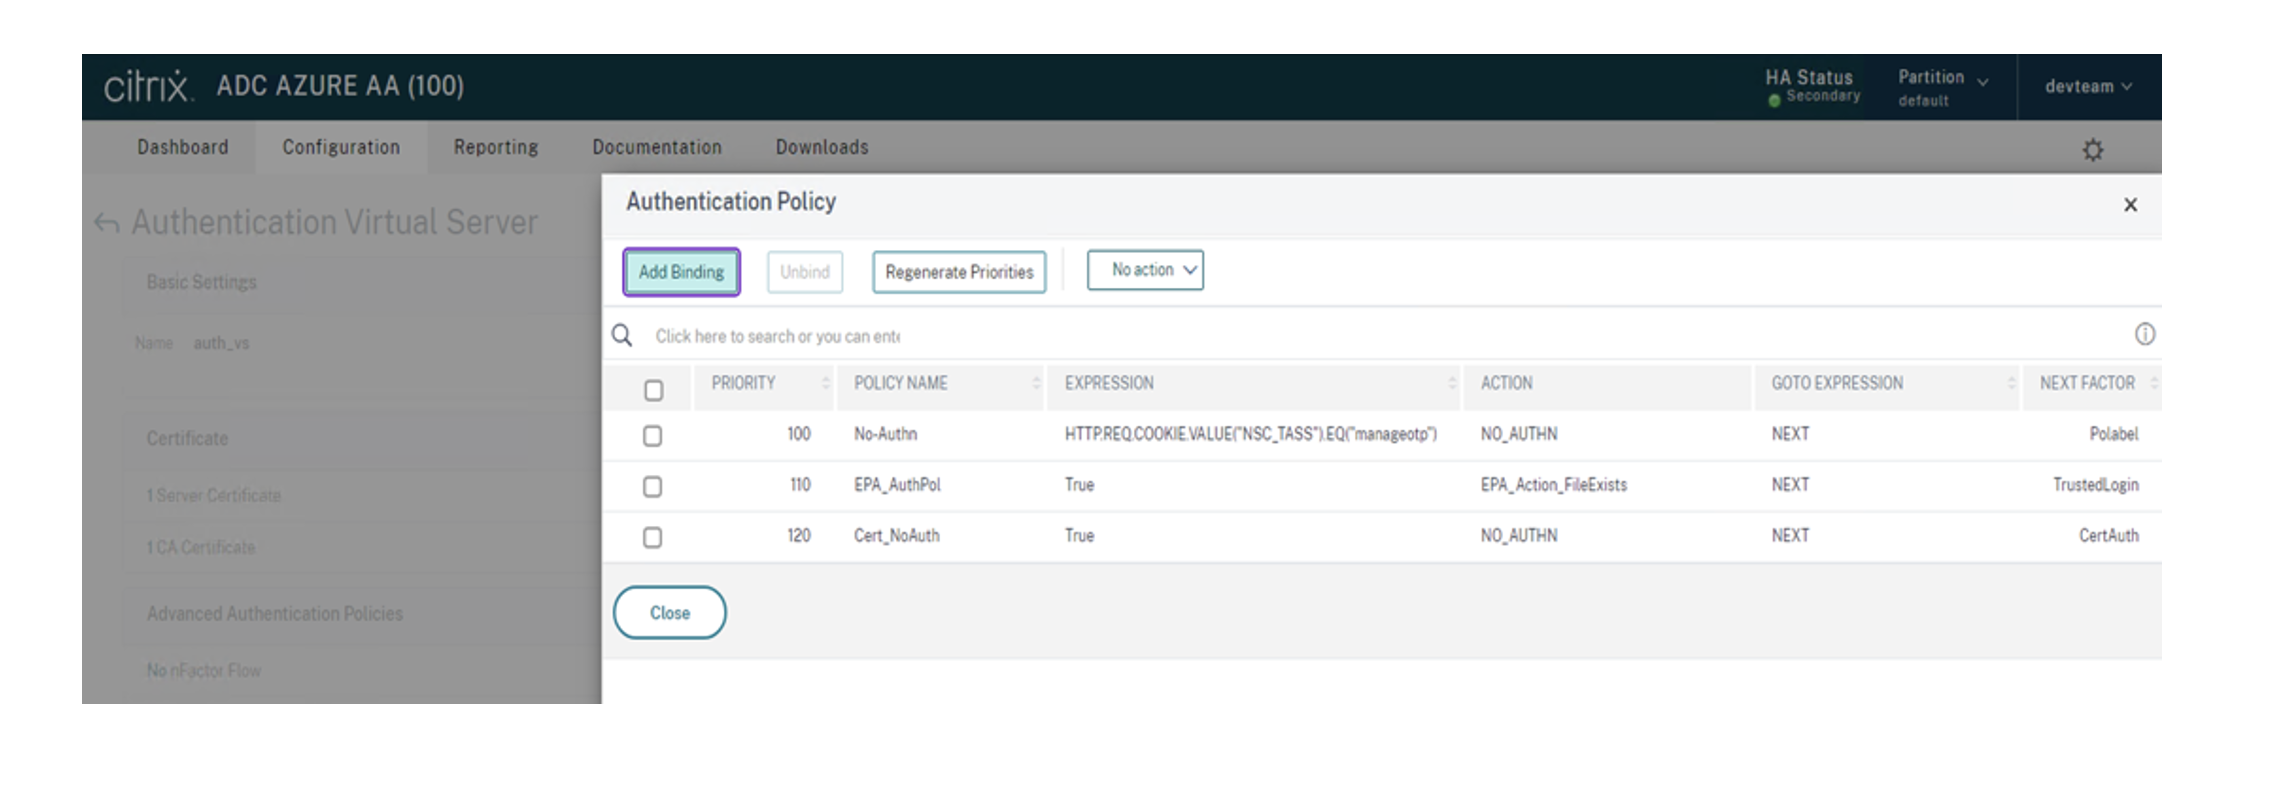
Task: Close the Authentication Policy panel with X
Action: coord(2130,205)
